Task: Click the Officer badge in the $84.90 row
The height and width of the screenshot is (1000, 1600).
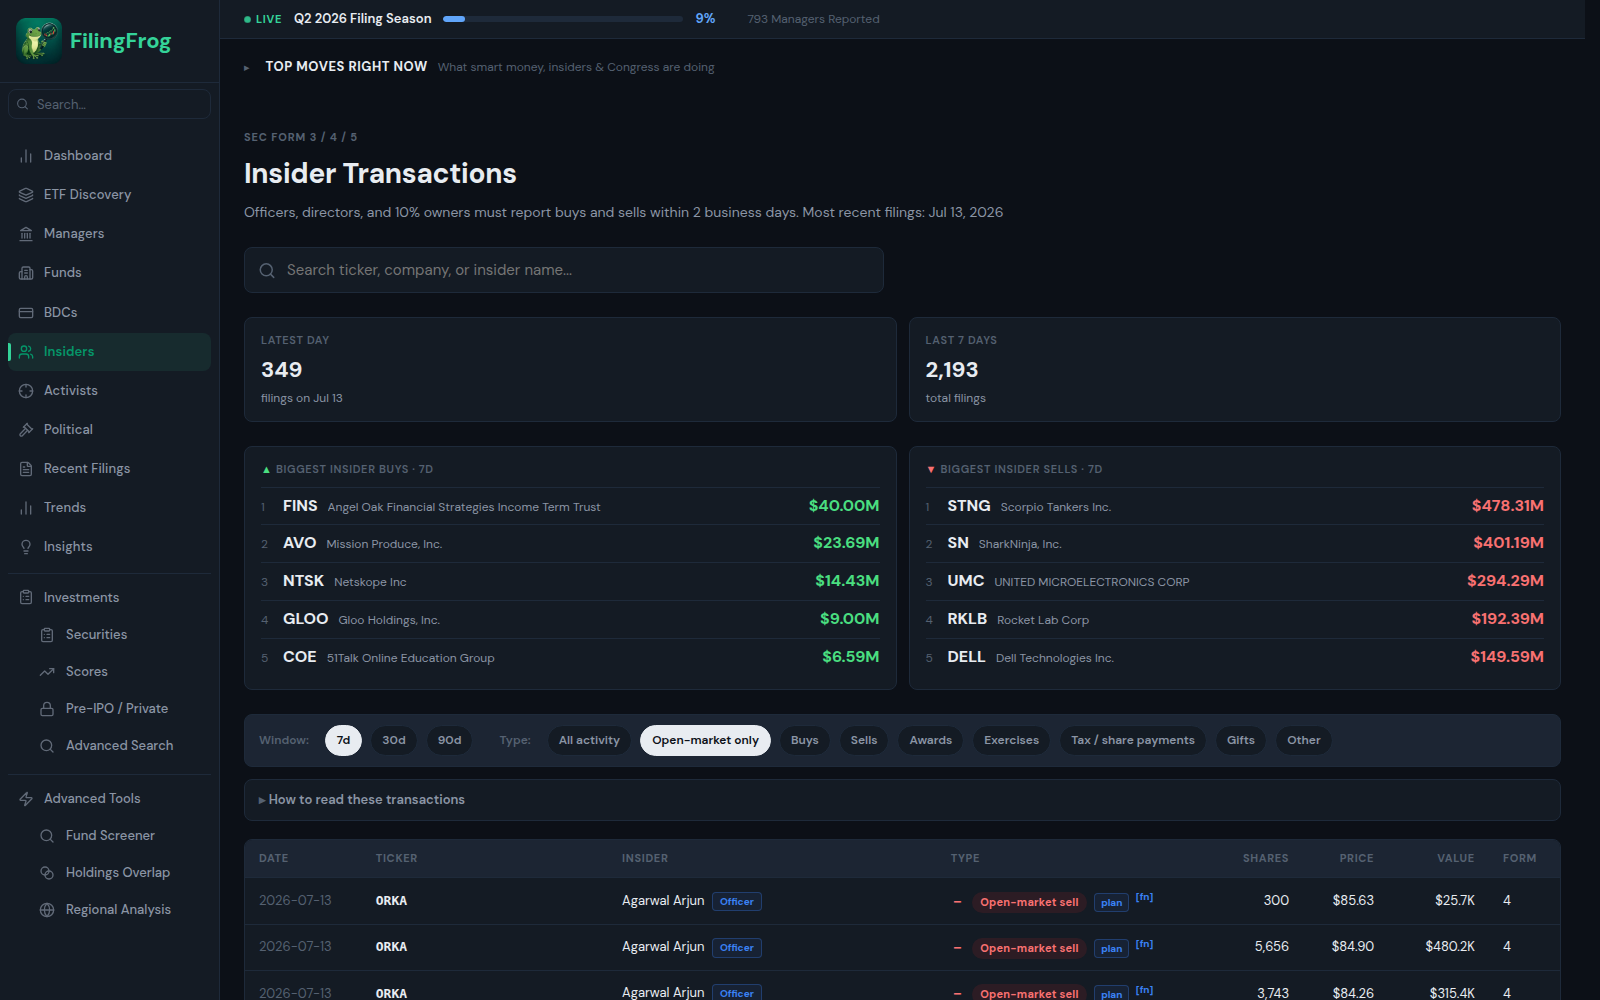Action: (737, 947)
